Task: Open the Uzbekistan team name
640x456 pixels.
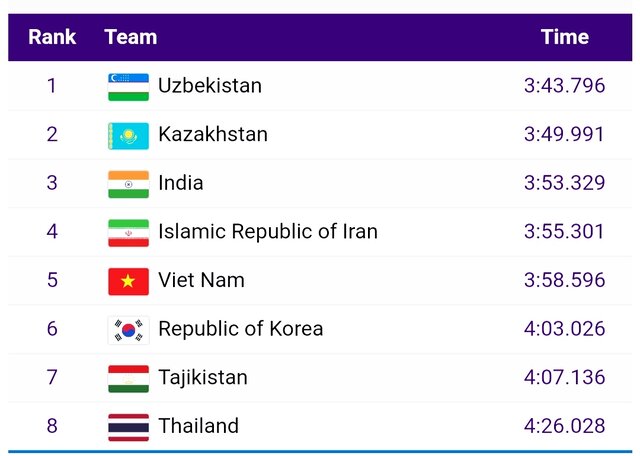Action: (x=210, y=86)
